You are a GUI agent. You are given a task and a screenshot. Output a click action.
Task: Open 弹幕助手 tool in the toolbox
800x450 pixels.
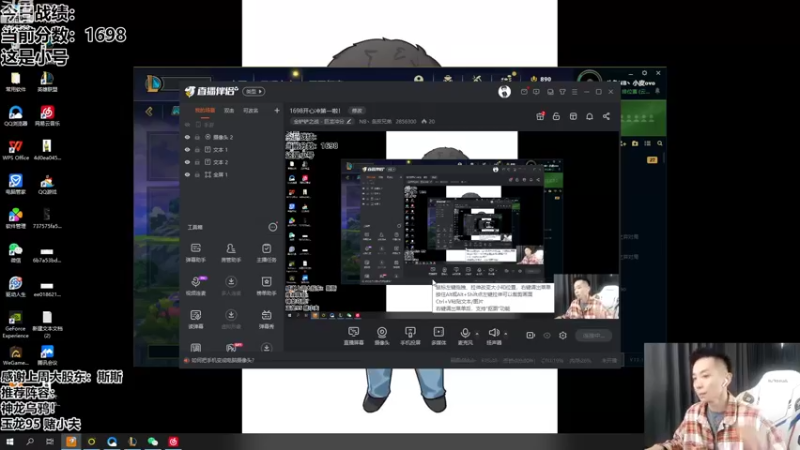click(x=195, y=253)
